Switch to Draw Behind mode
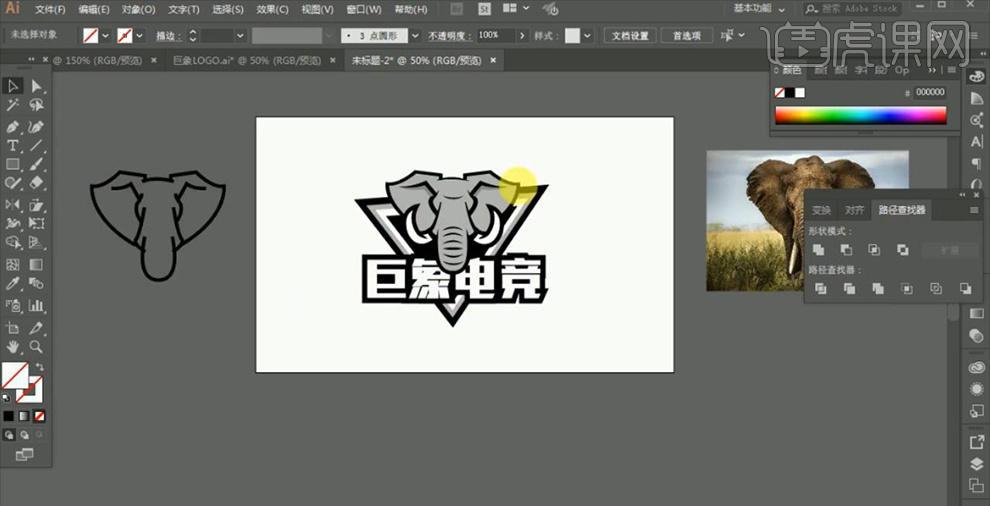 (x=24, y=435)
